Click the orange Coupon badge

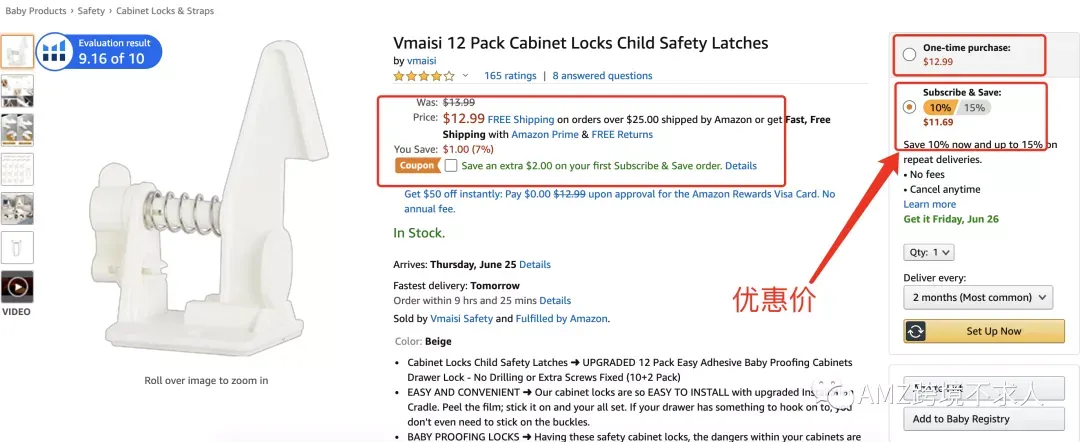(x=417, y=165)
